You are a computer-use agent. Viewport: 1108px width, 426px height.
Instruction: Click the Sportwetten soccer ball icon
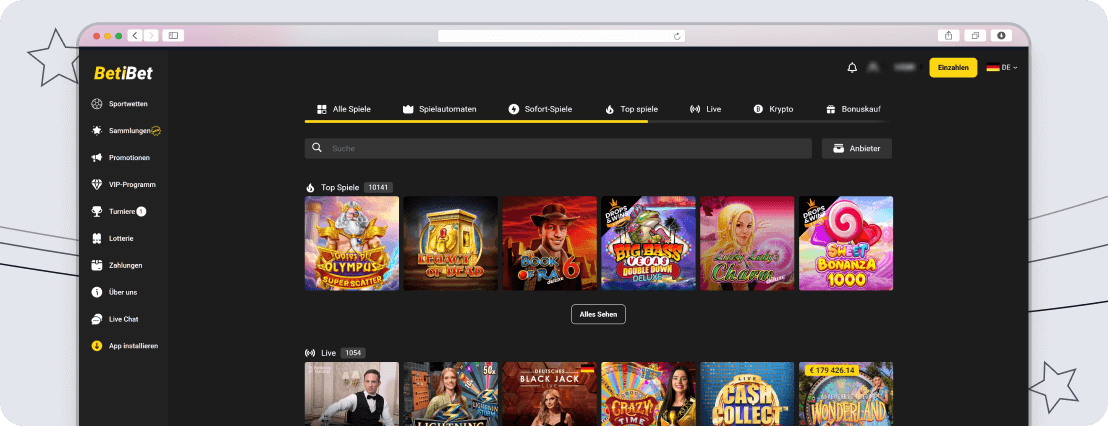coord(97,104)
